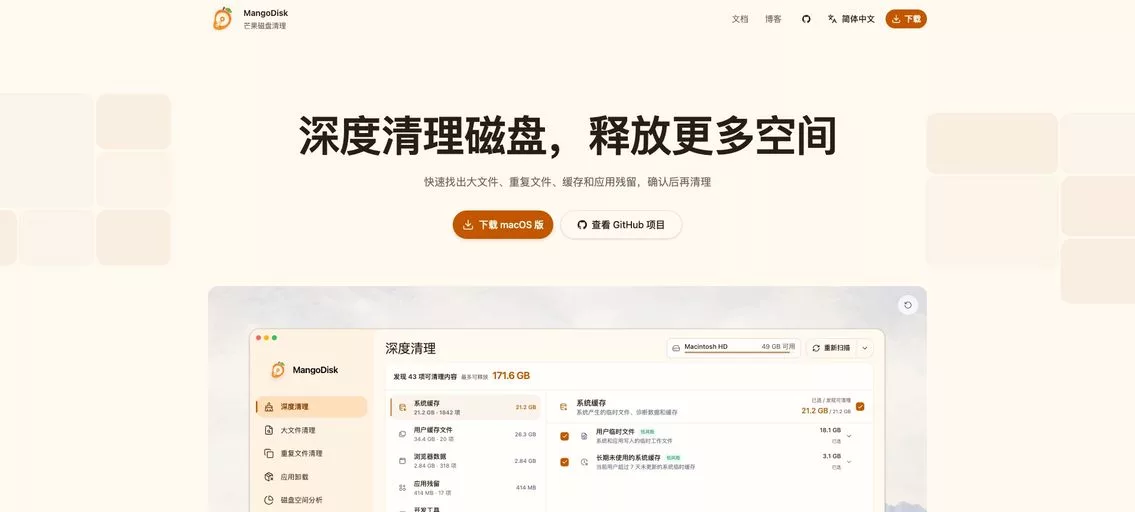Open the dropdown arrow beside 重新扫描

pyautogui.click(x=864, y=348)
